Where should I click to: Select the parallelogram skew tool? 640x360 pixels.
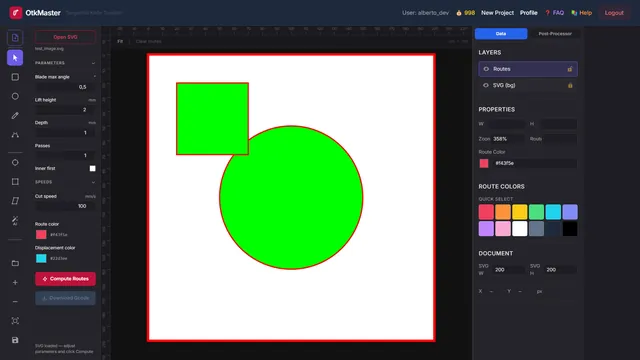[x=15, y=200]
